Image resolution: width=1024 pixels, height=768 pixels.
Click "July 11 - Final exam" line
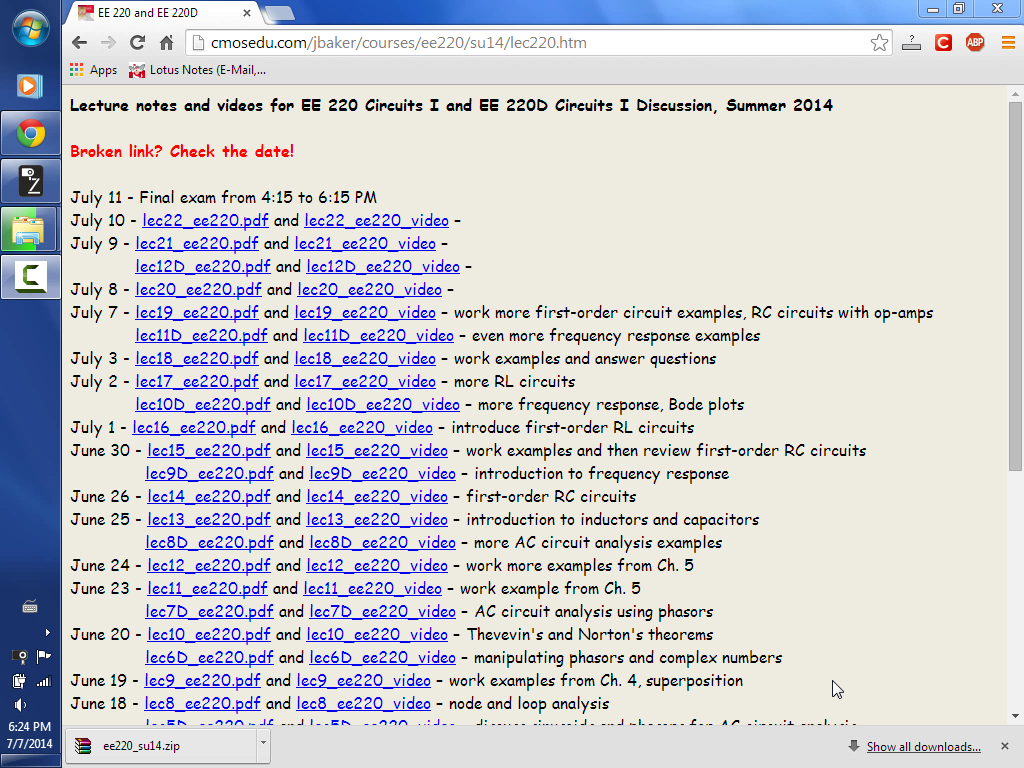(223, 197)
